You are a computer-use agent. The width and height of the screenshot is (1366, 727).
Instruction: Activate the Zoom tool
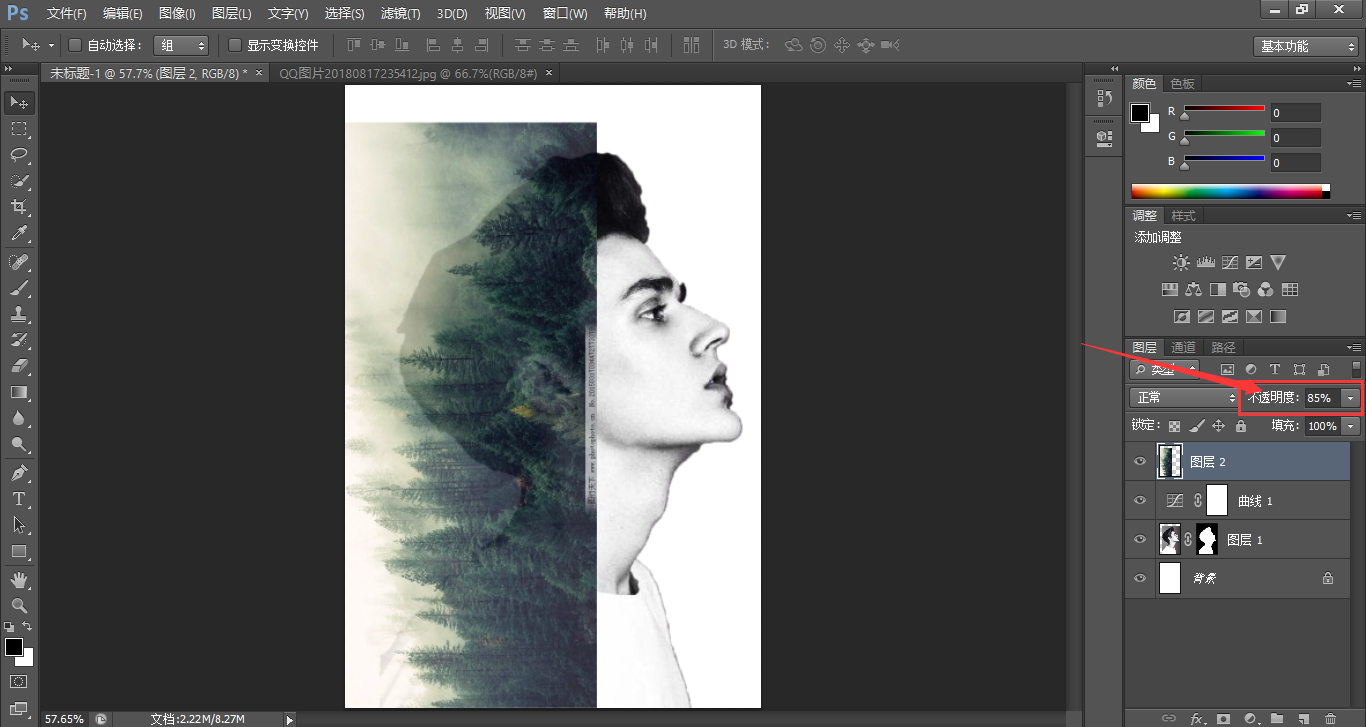(x=19, y=605)
